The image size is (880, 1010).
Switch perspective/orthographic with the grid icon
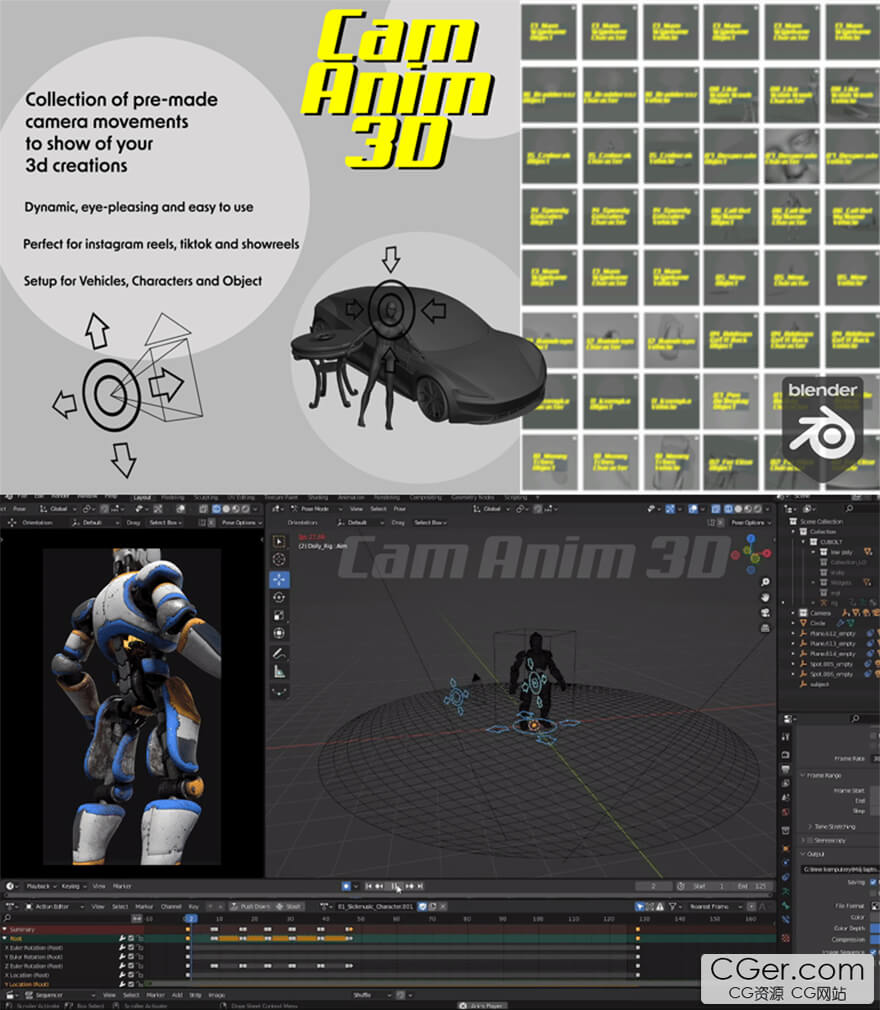click(765, 627)
